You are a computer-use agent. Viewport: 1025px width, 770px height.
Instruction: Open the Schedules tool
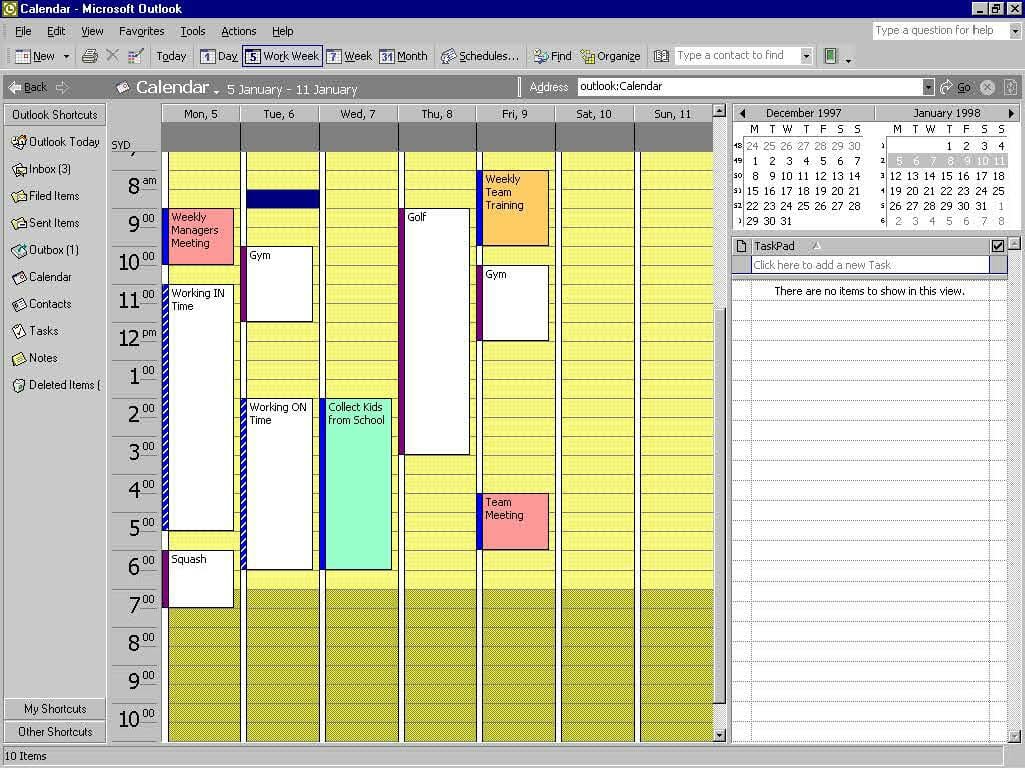(480, 56)
